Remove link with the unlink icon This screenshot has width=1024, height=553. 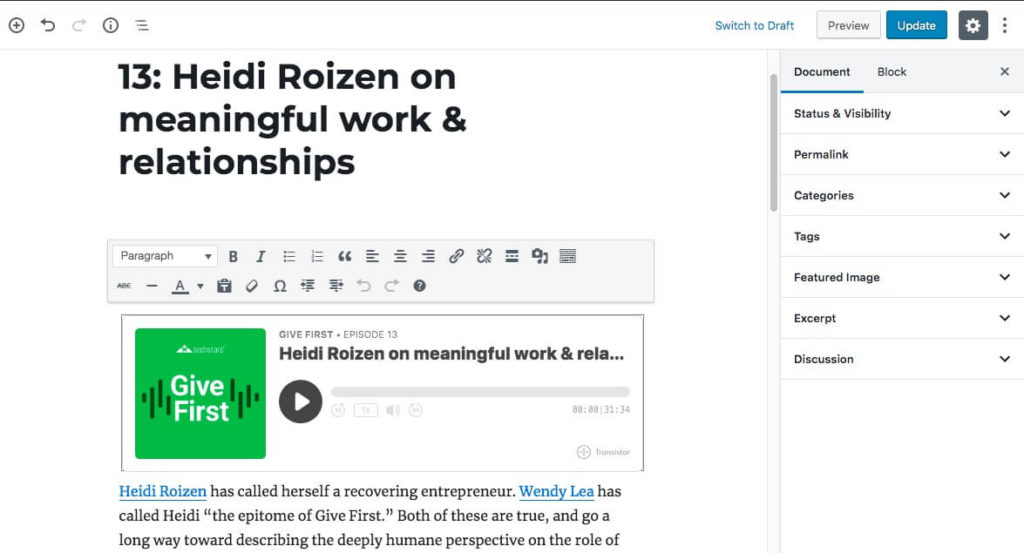coord(484,256)
